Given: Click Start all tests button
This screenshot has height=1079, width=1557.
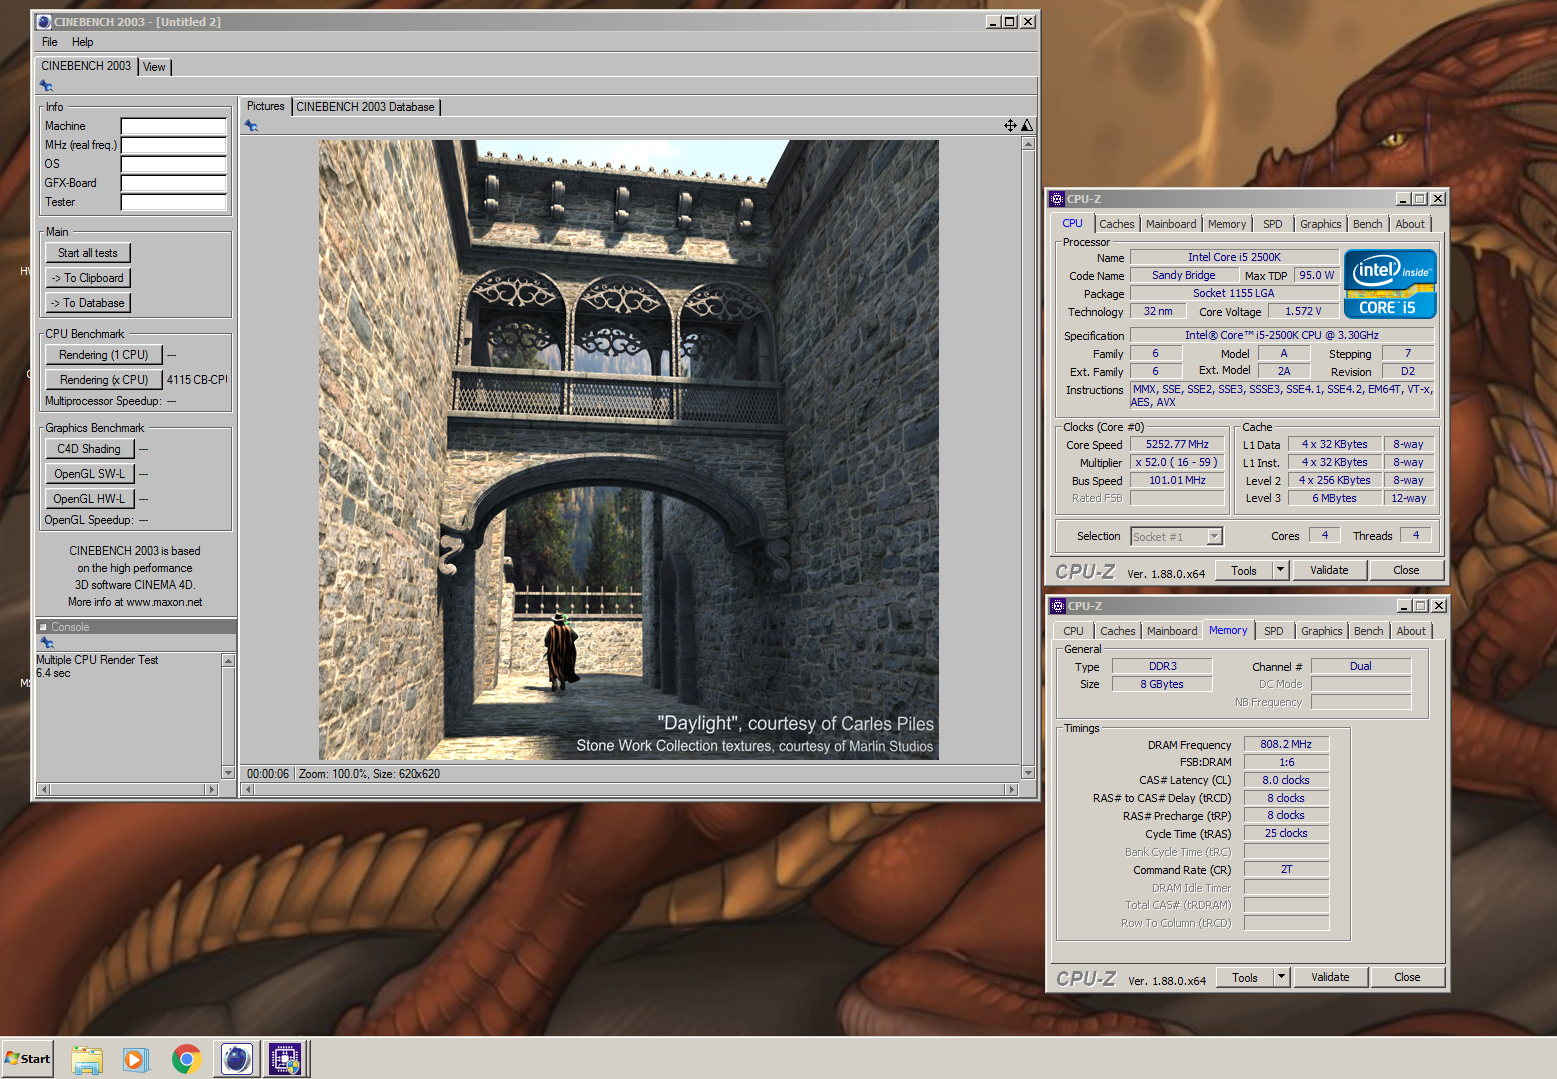Looking at the screenshot, I should (88, 253).
